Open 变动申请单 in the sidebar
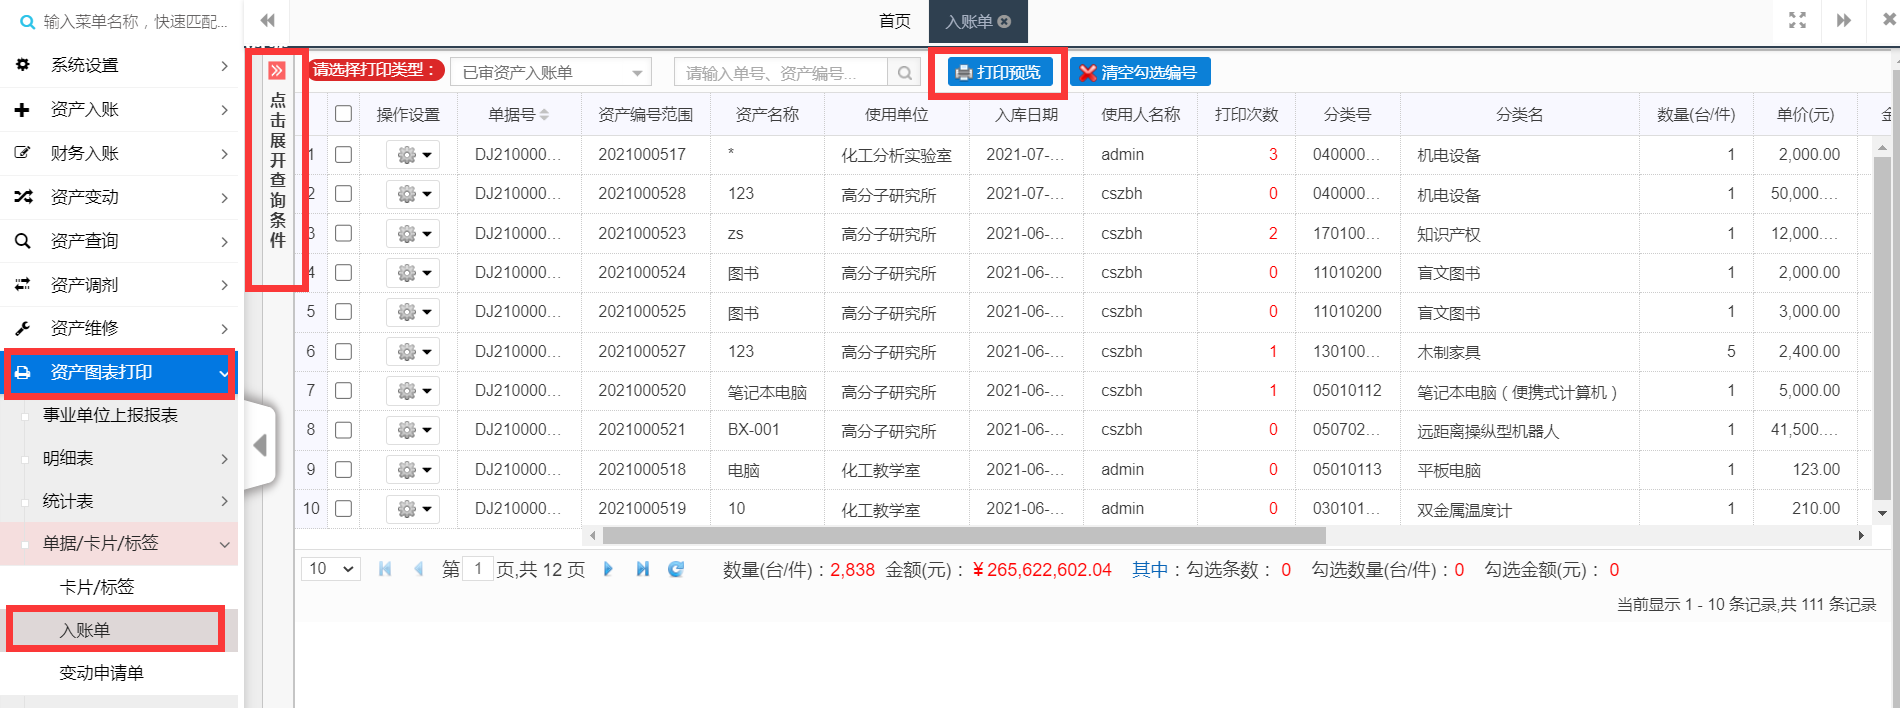The width and height of the screenshot is (1900, 708). coord(101,673)
